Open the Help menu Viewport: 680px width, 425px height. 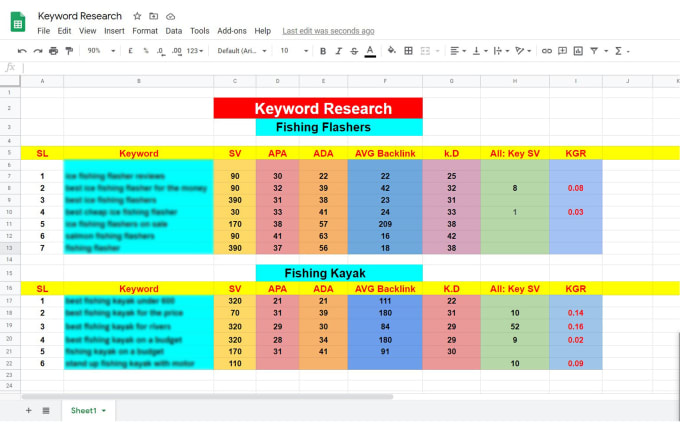click(x=262, y=31)
